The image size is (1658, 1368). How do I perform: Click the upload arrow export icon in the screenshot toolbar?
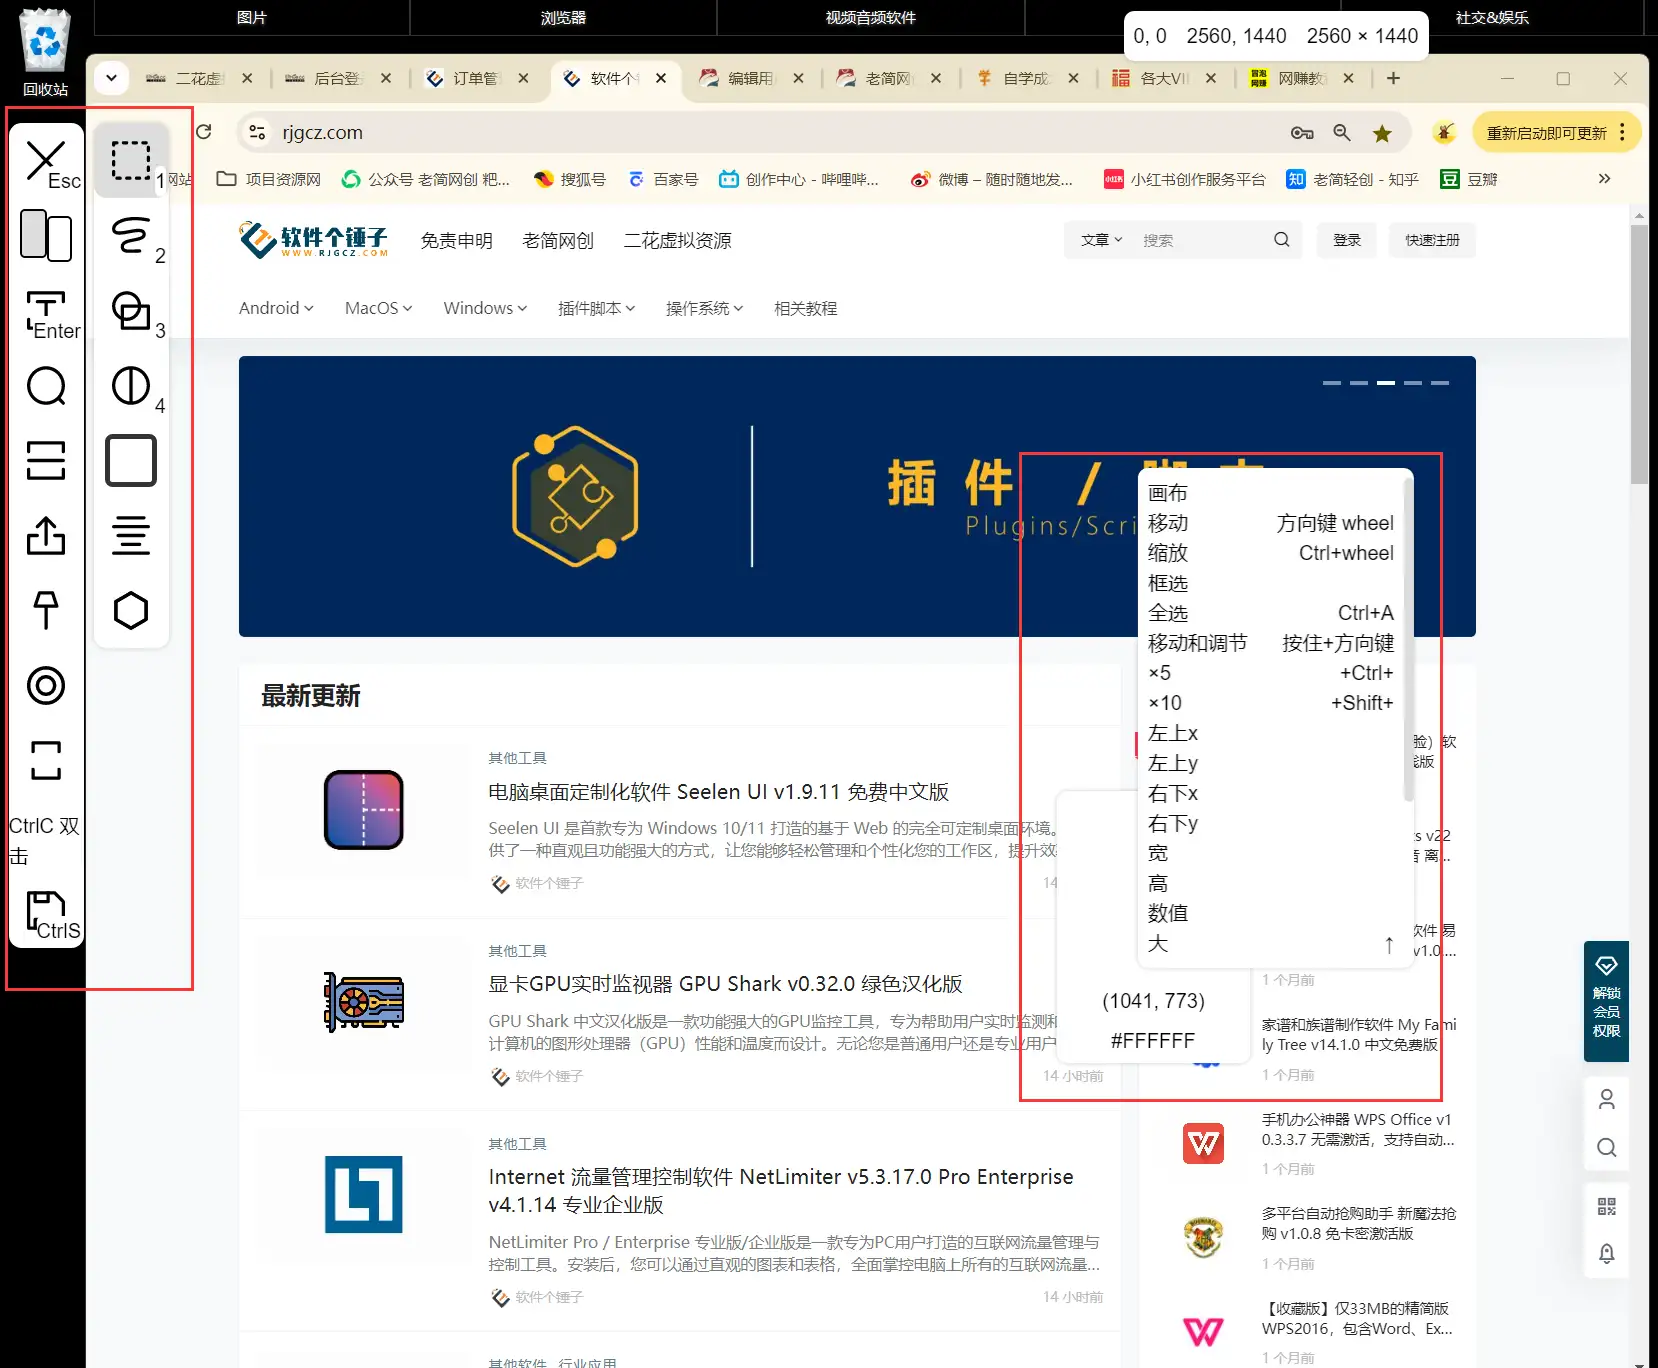46,536
